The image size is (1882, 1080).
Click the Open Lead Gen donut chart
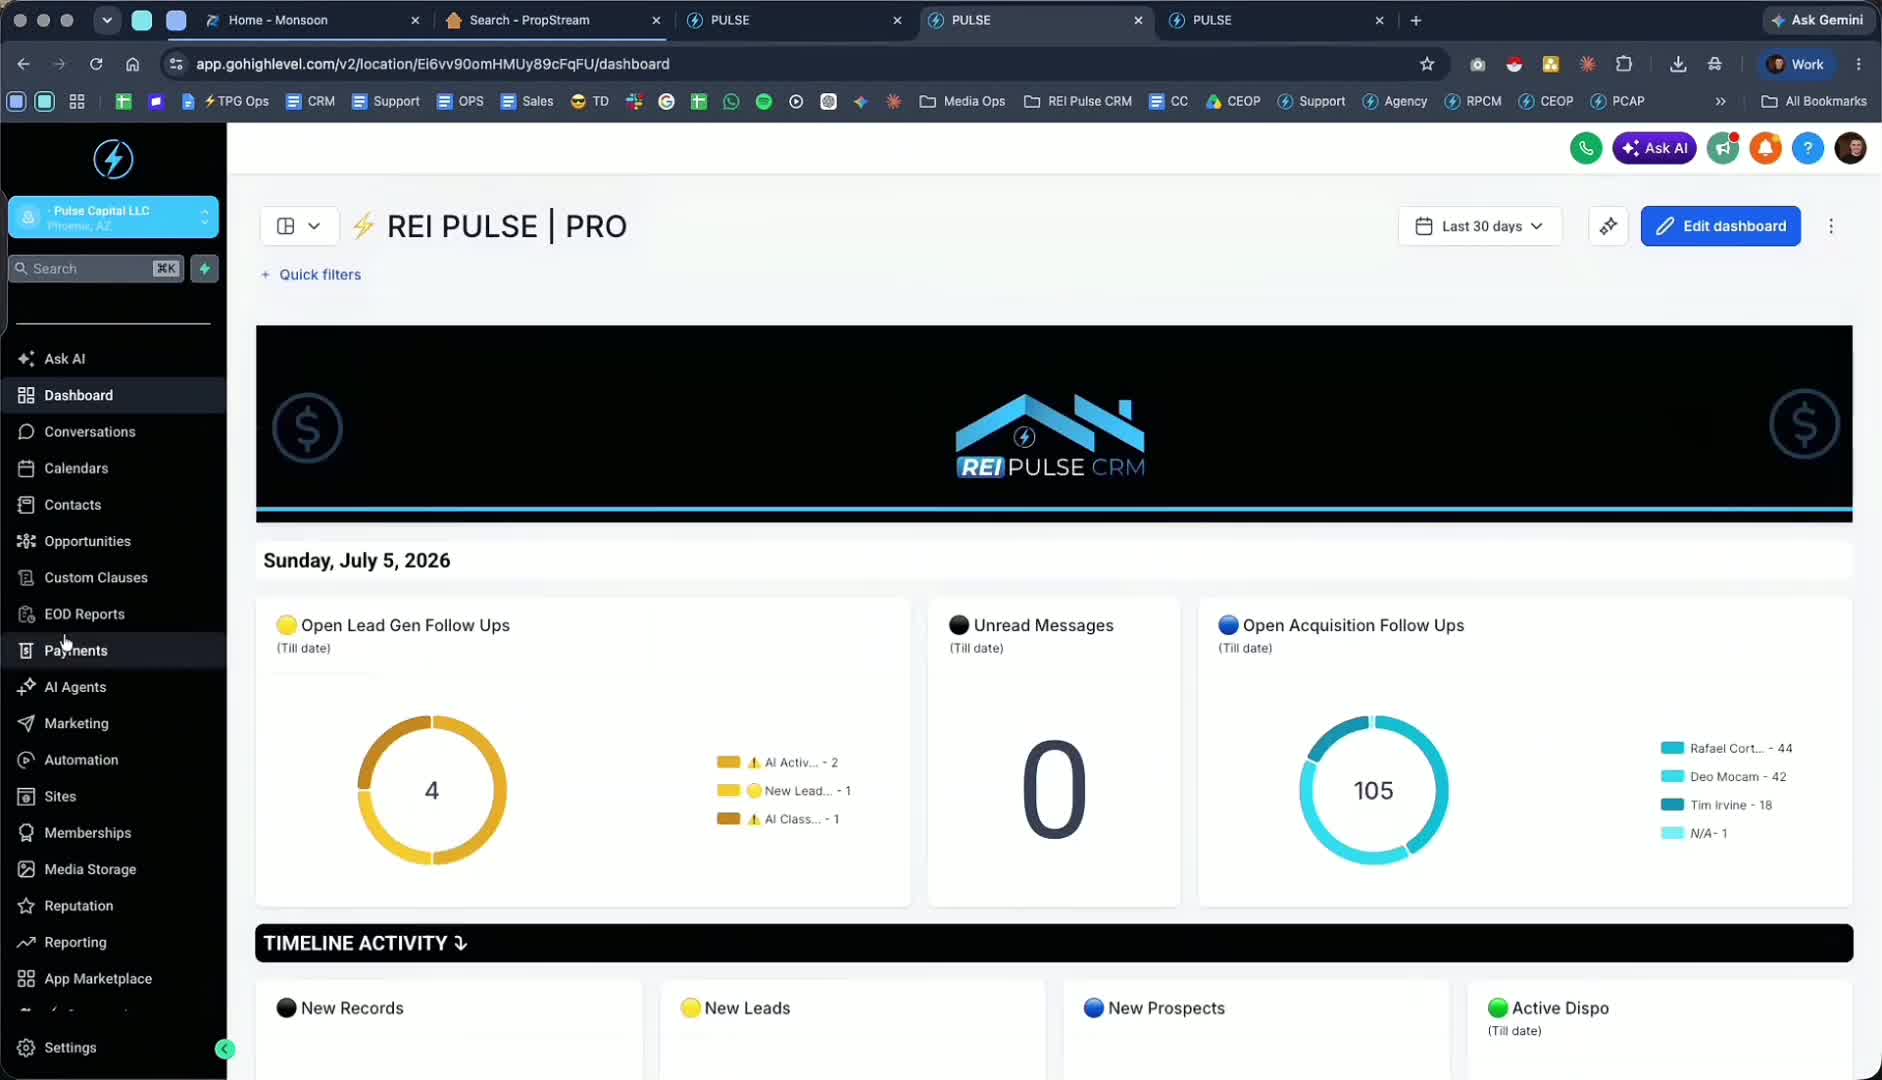coord(432,790)
